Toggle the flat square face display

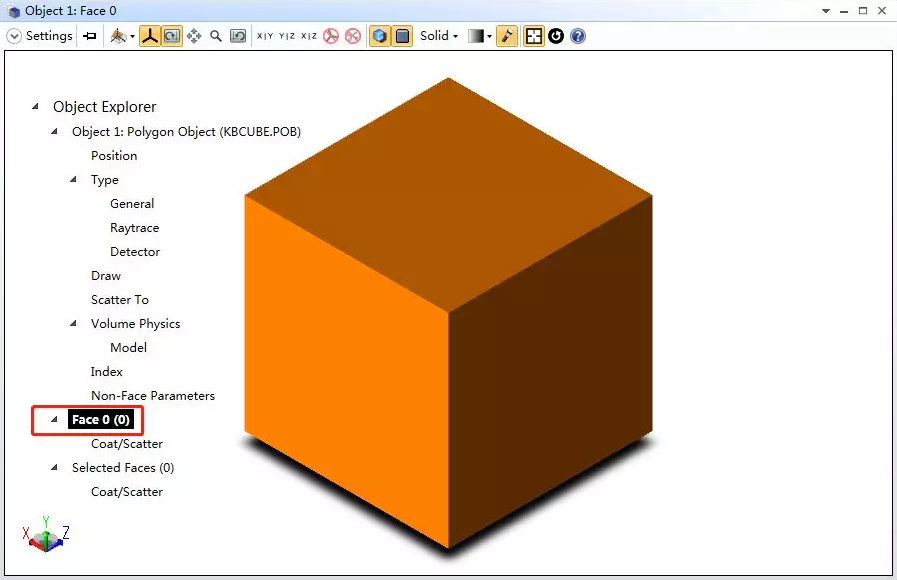tap(402, 36)
